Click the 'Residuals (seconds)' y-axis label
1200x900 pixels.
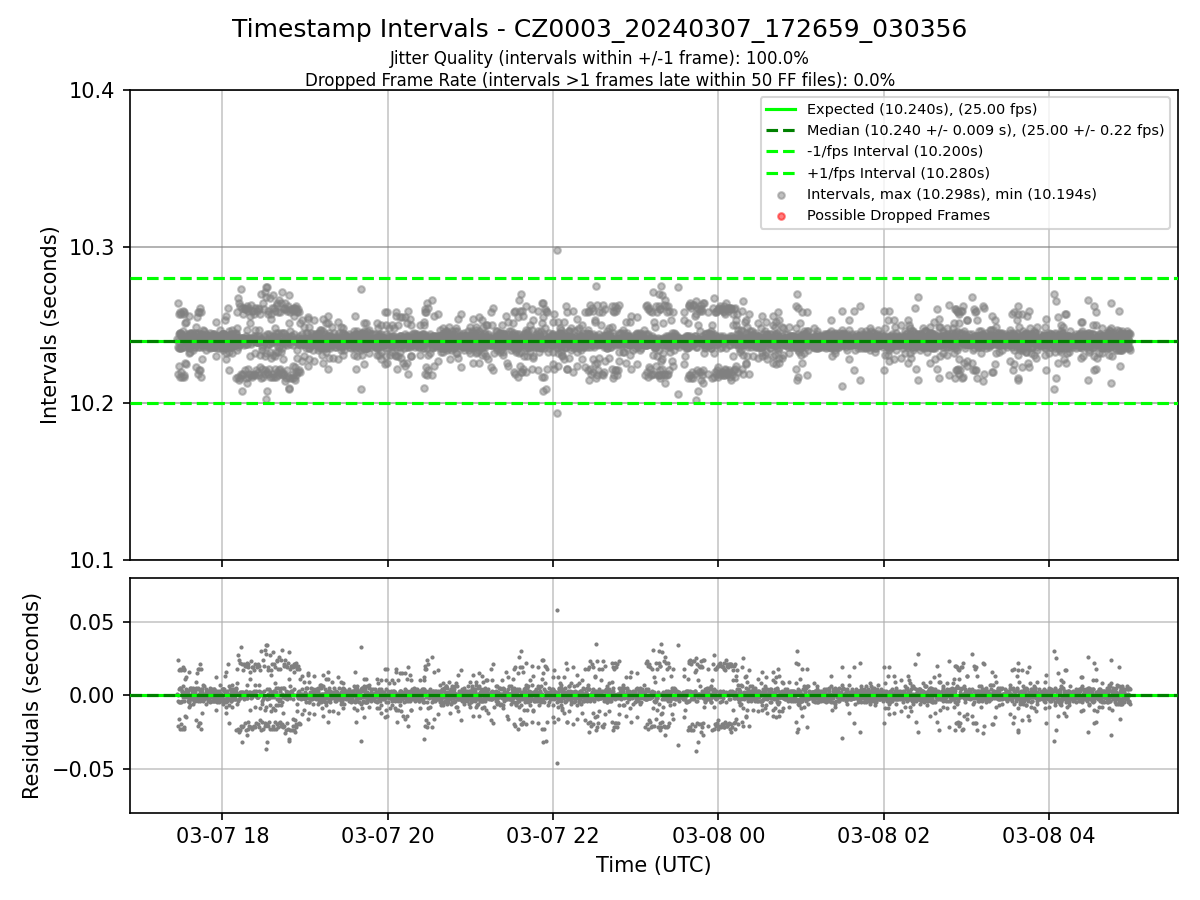[32, 696]
